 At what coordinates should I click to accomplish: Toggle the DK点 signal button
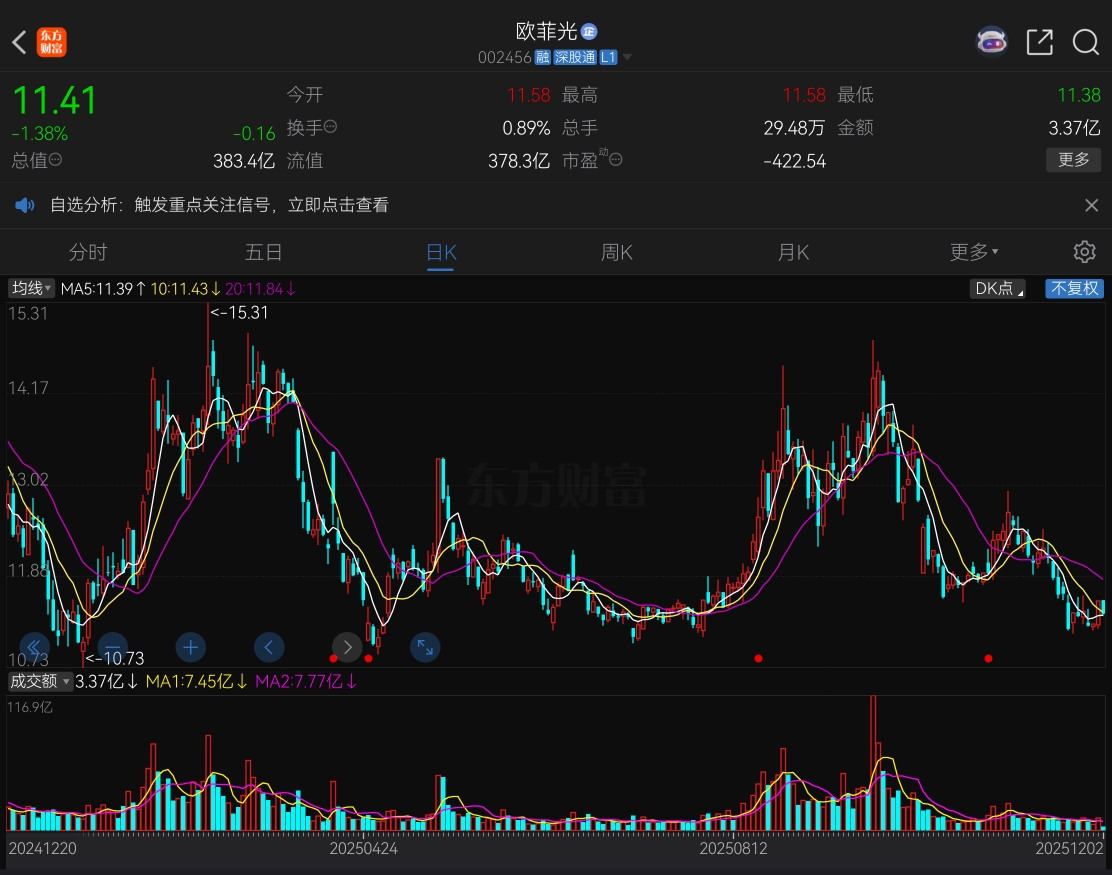(x=998, y=289)
